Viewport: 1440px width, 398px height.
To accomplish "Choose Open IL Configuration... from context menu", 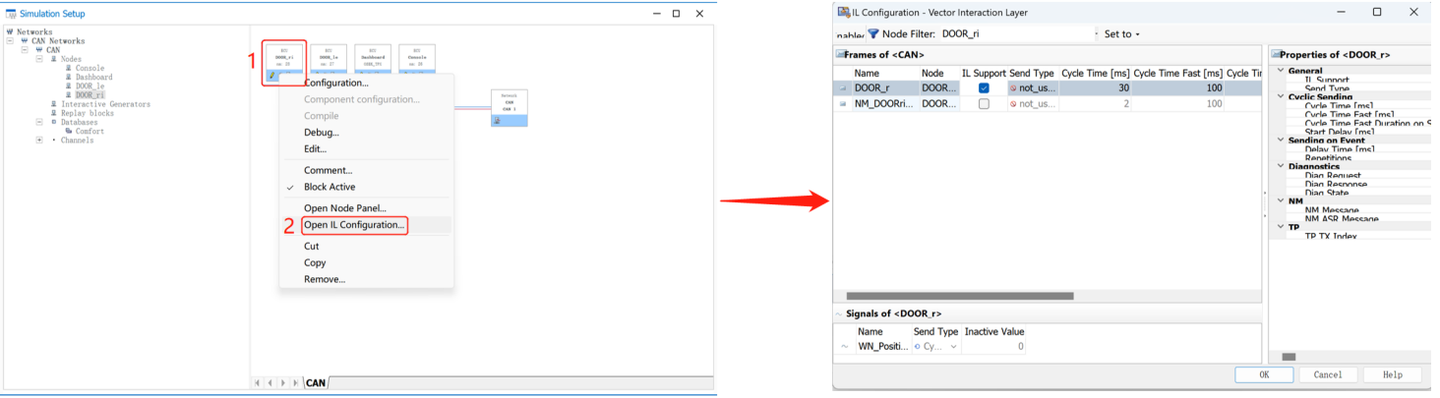I will (355, 225).
